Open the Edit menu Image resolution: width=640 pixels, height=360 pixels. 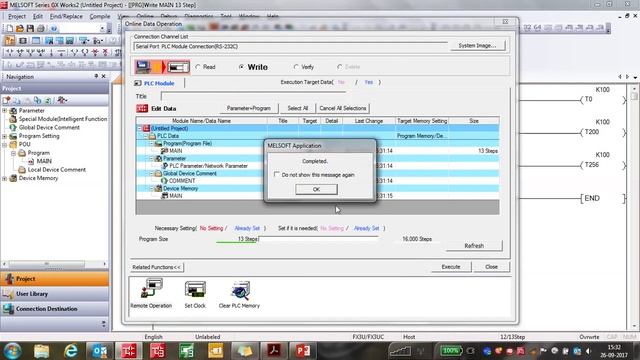point(38,17)
